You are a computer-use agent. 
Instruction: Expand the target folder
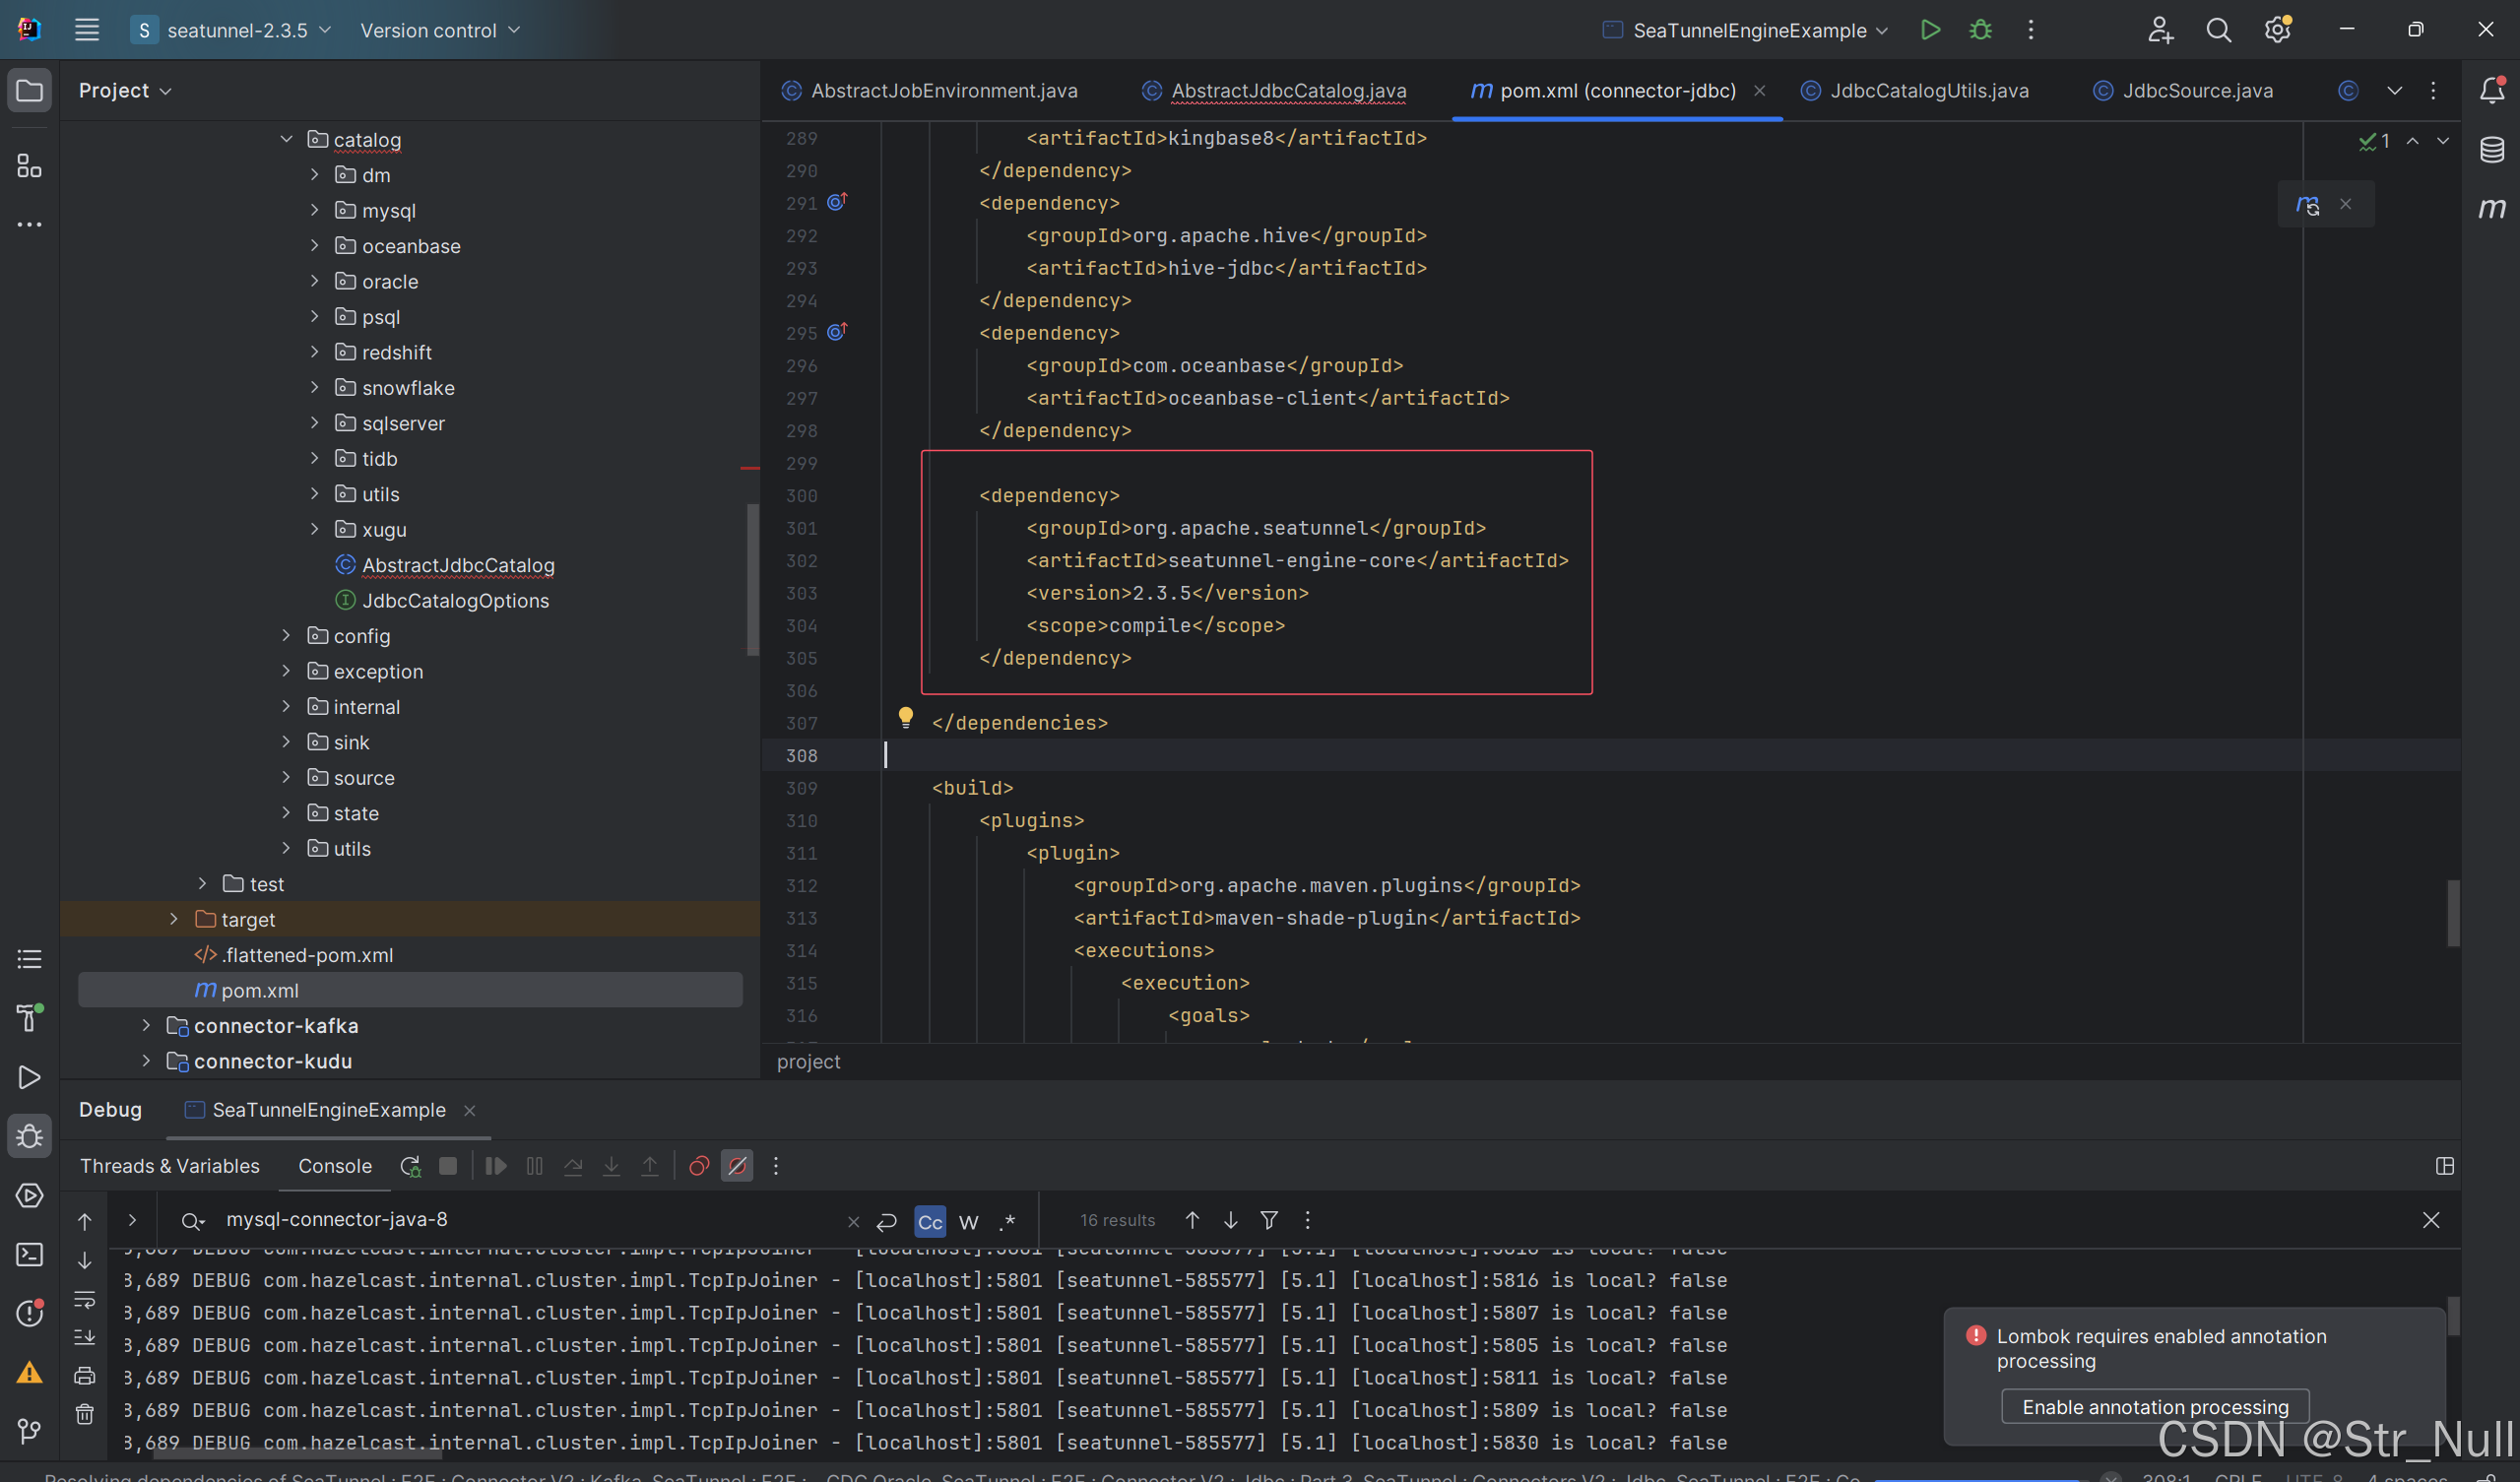pos(173,919)
